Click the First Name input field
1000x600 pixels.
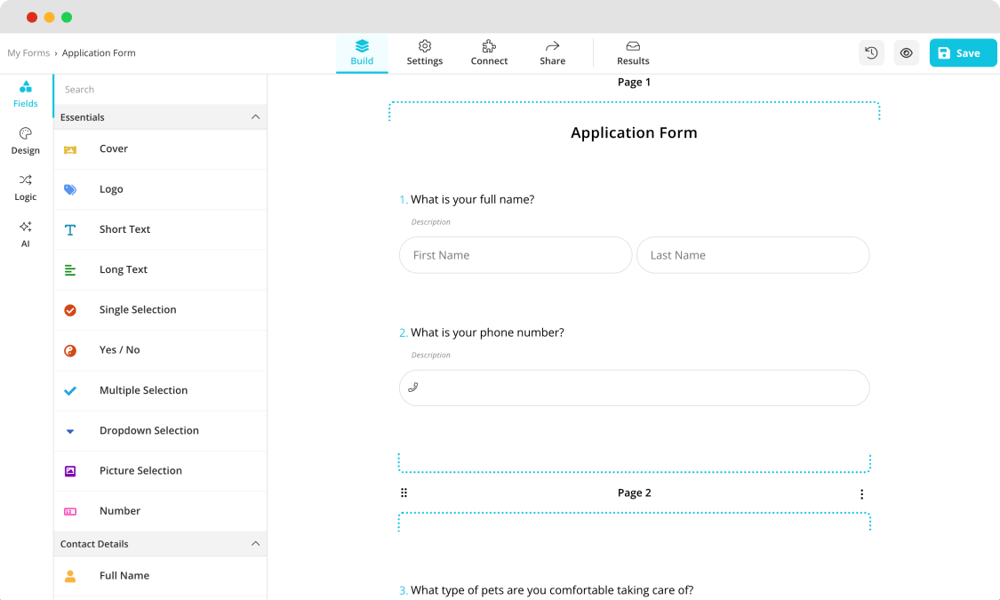tap(515, 255)
